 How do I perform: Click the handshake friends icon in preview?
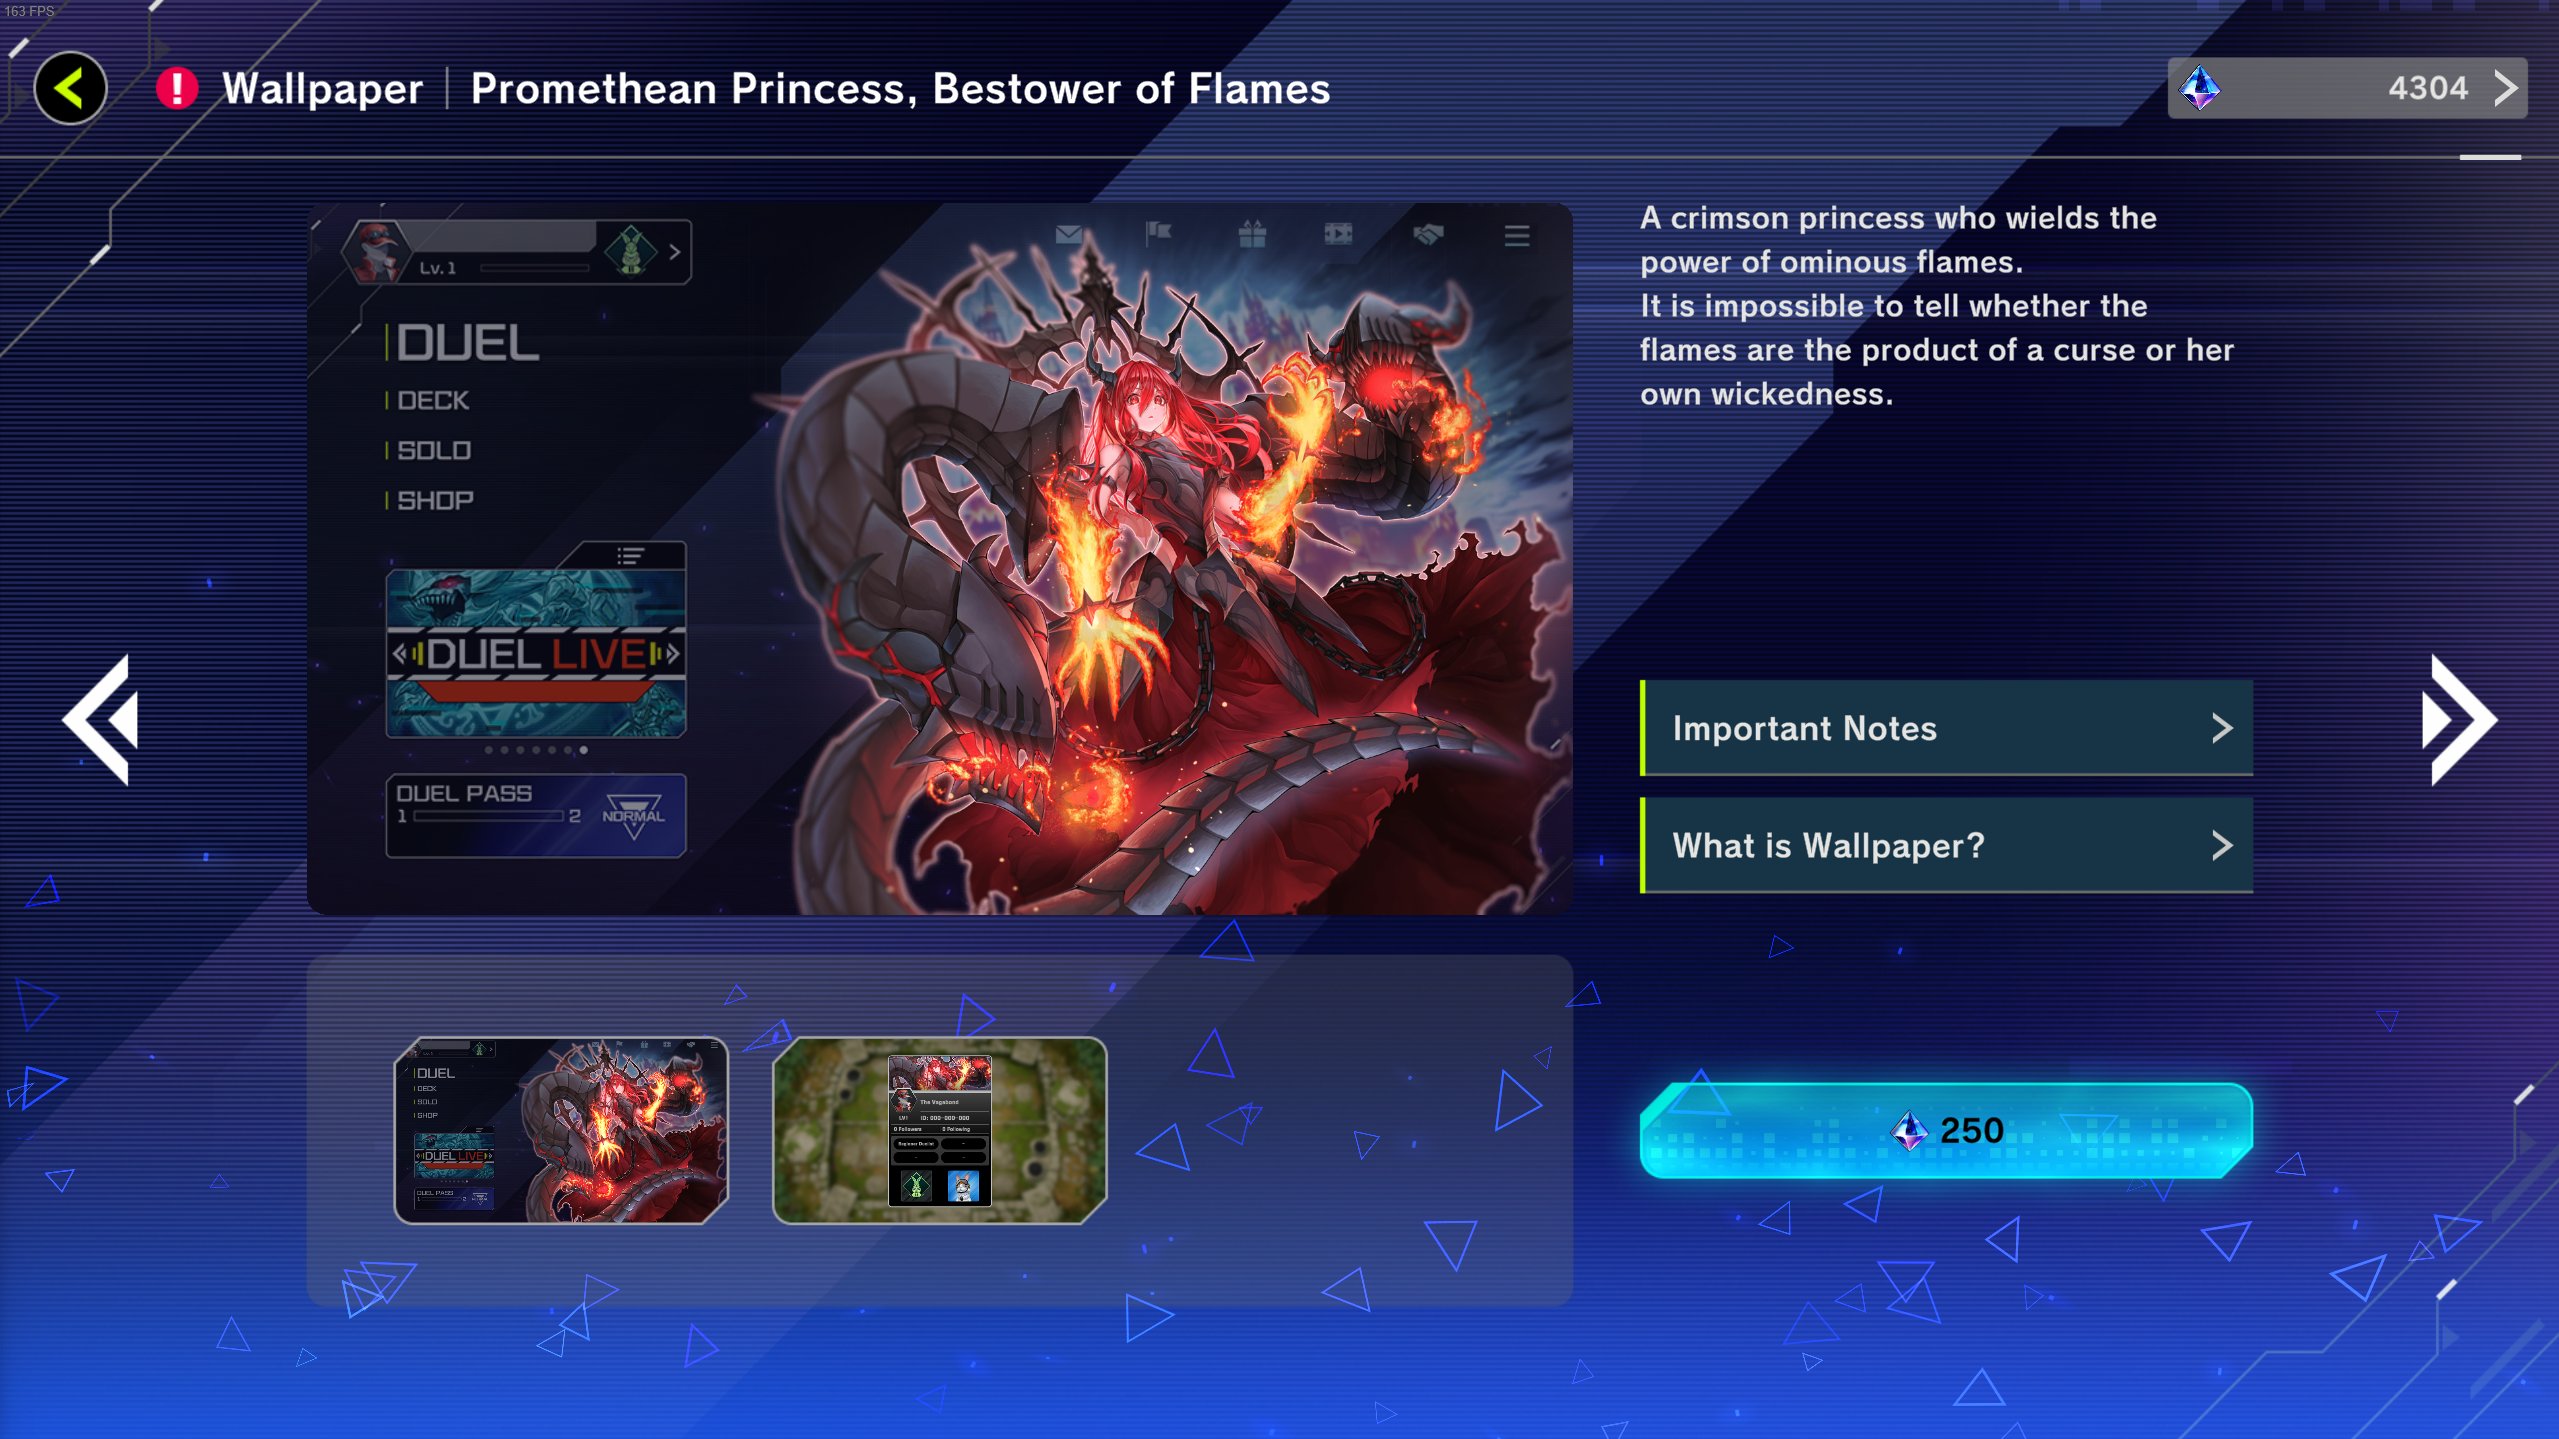point(1428,234)
